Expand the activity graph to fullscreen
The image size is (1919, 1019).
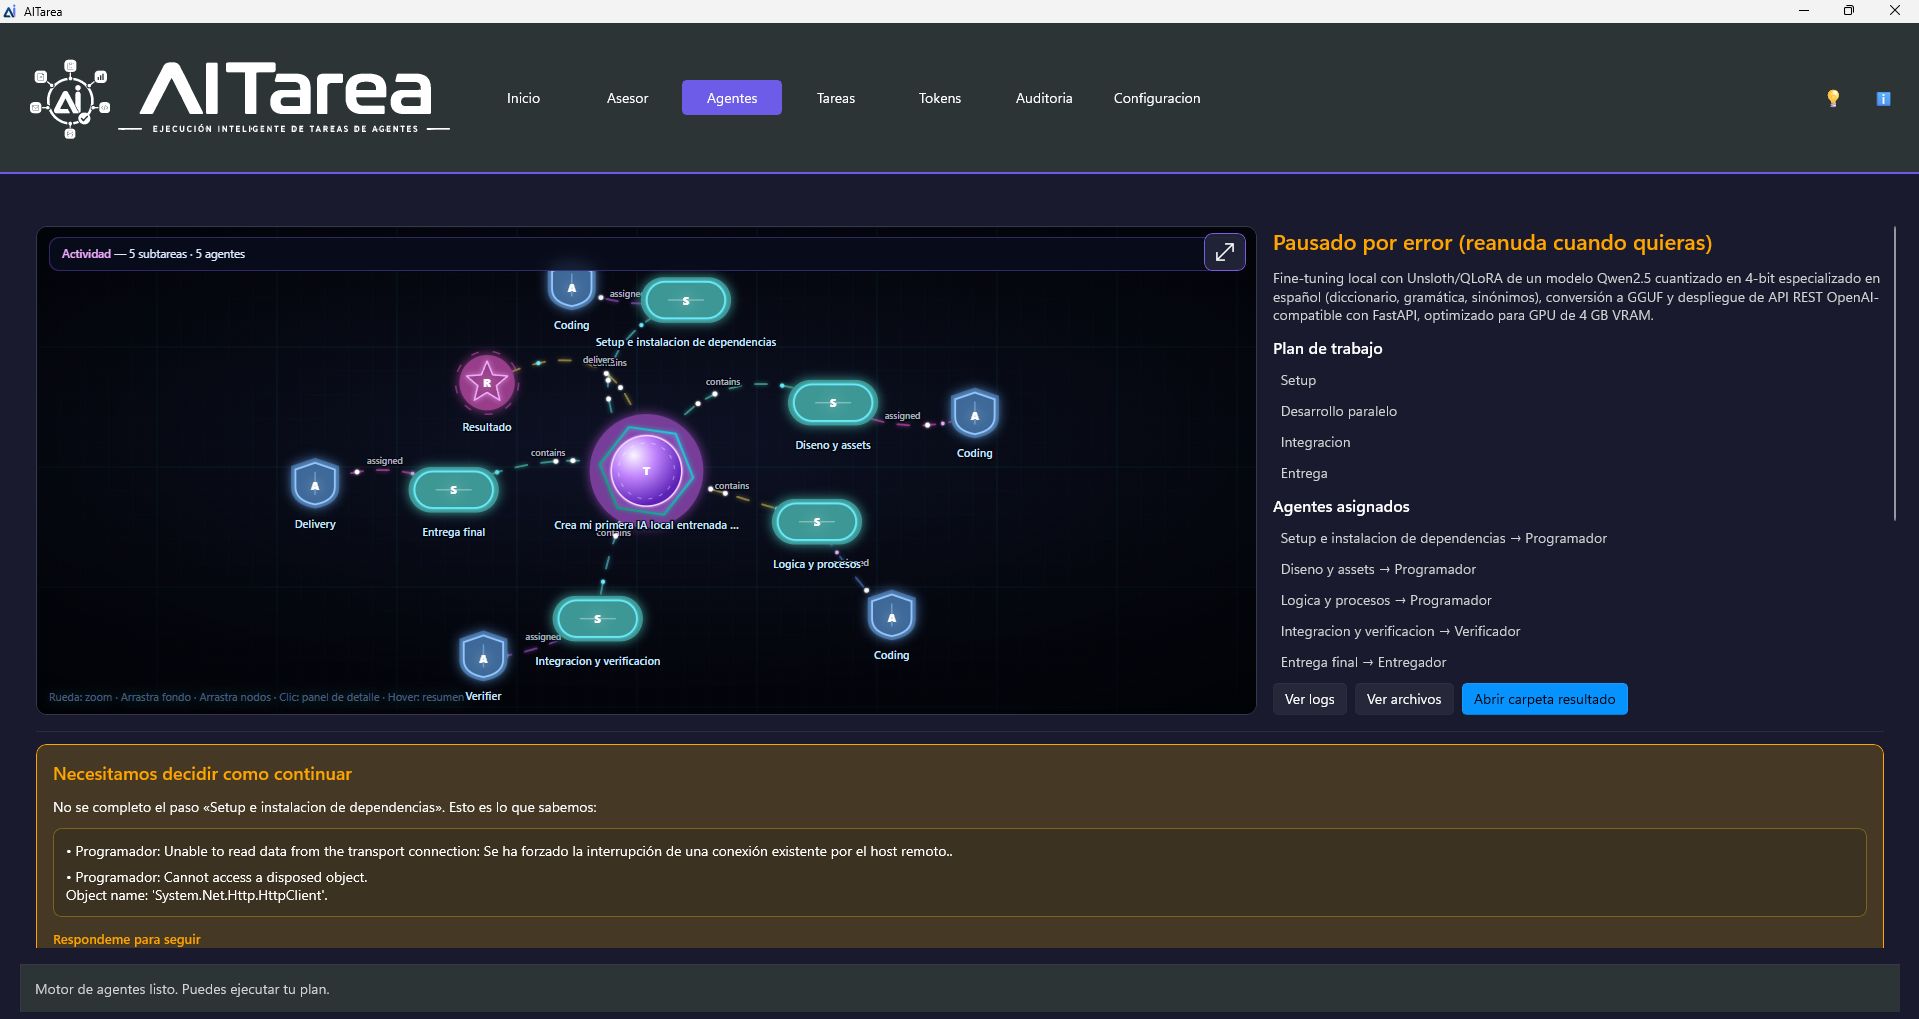1224,252
